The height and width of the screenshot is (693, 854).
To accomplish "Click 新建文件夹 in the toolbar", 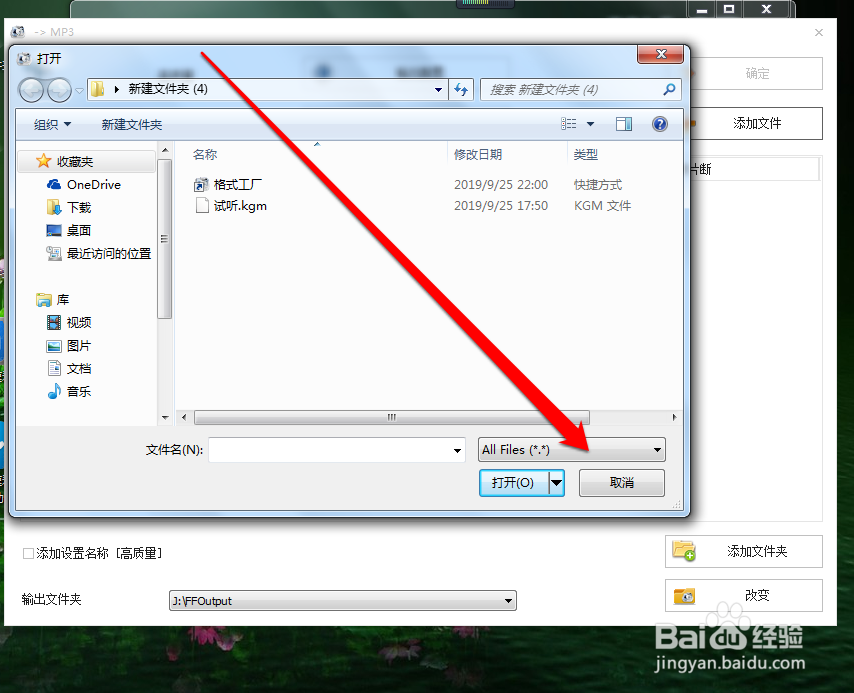I will [x=133, y=123].
